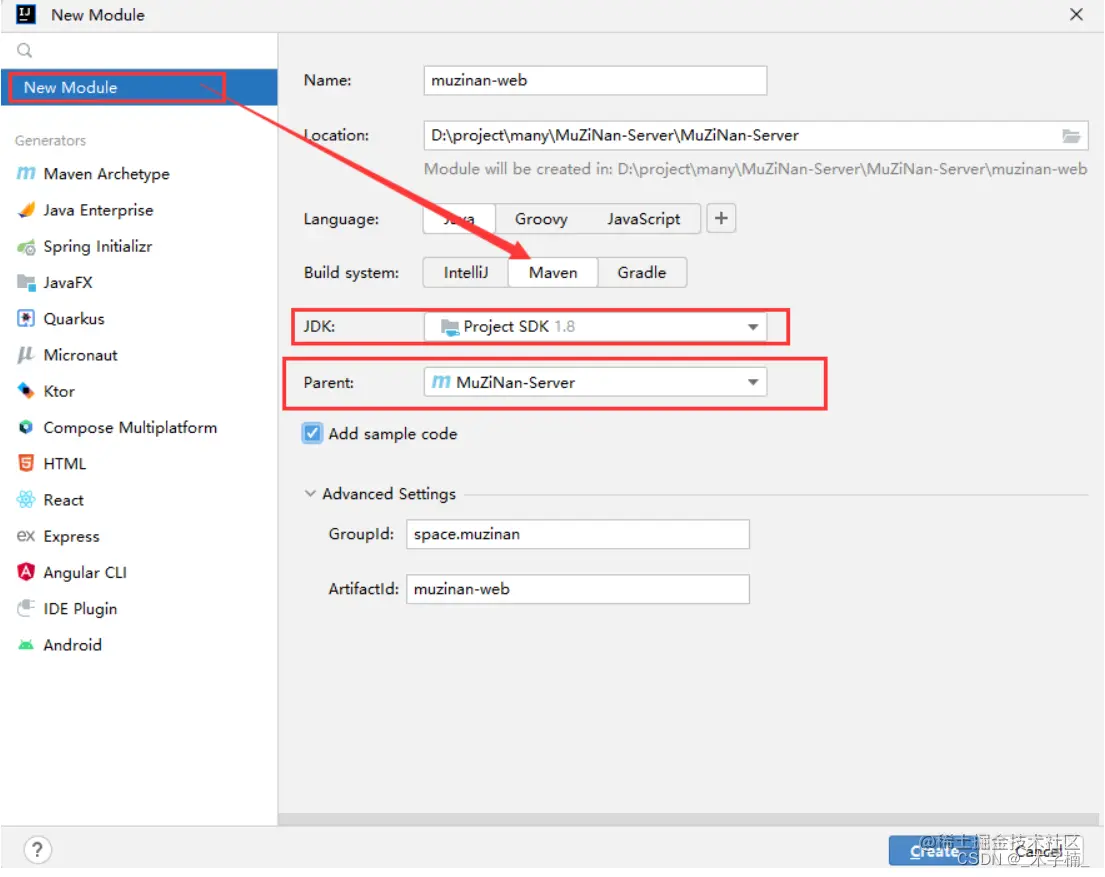
Task: Focus the GroupId field space.muzinan
Action: [x=578, y=534]
